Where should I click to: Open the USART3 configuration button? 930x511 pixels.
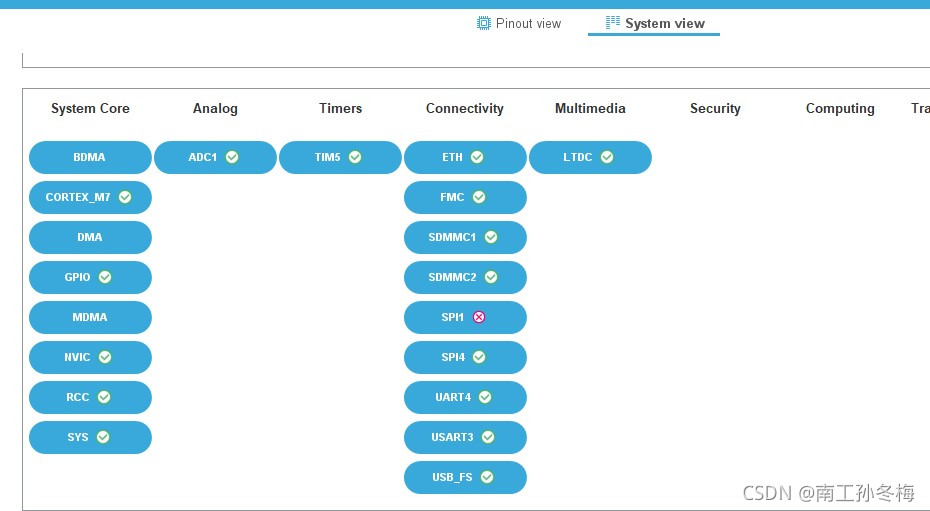coord(465,437)
